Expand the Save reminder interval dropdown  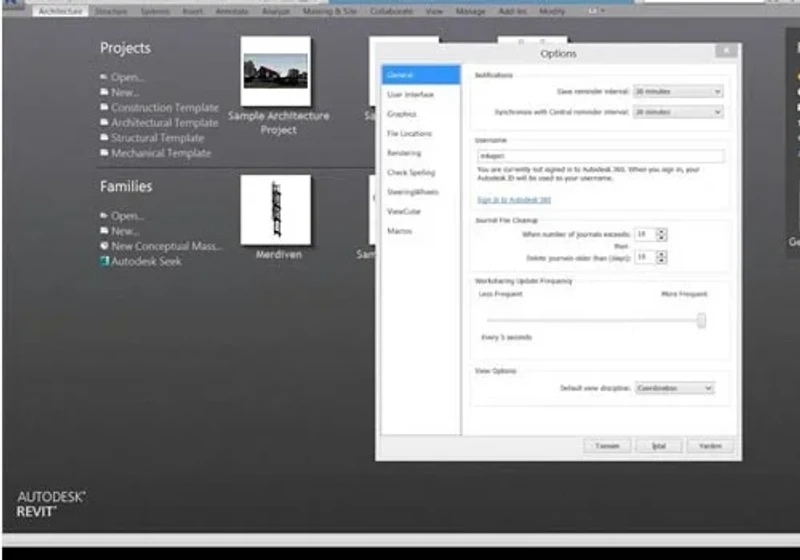point(678,91)
